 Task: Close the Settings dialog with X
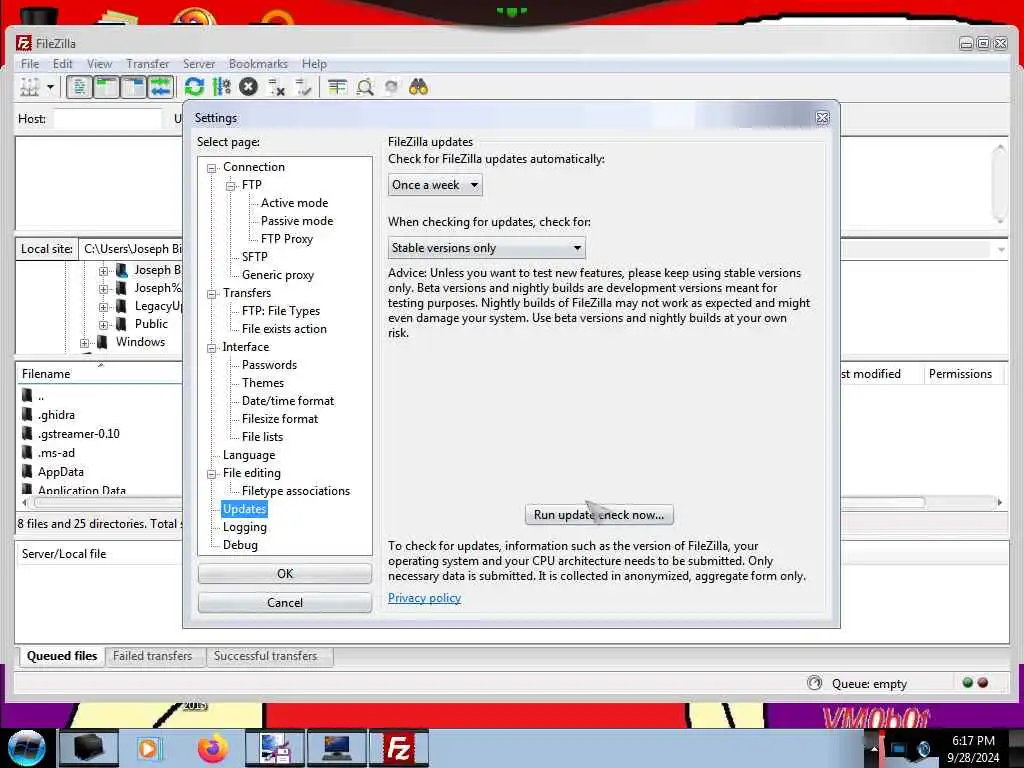(x=822, y=118)
